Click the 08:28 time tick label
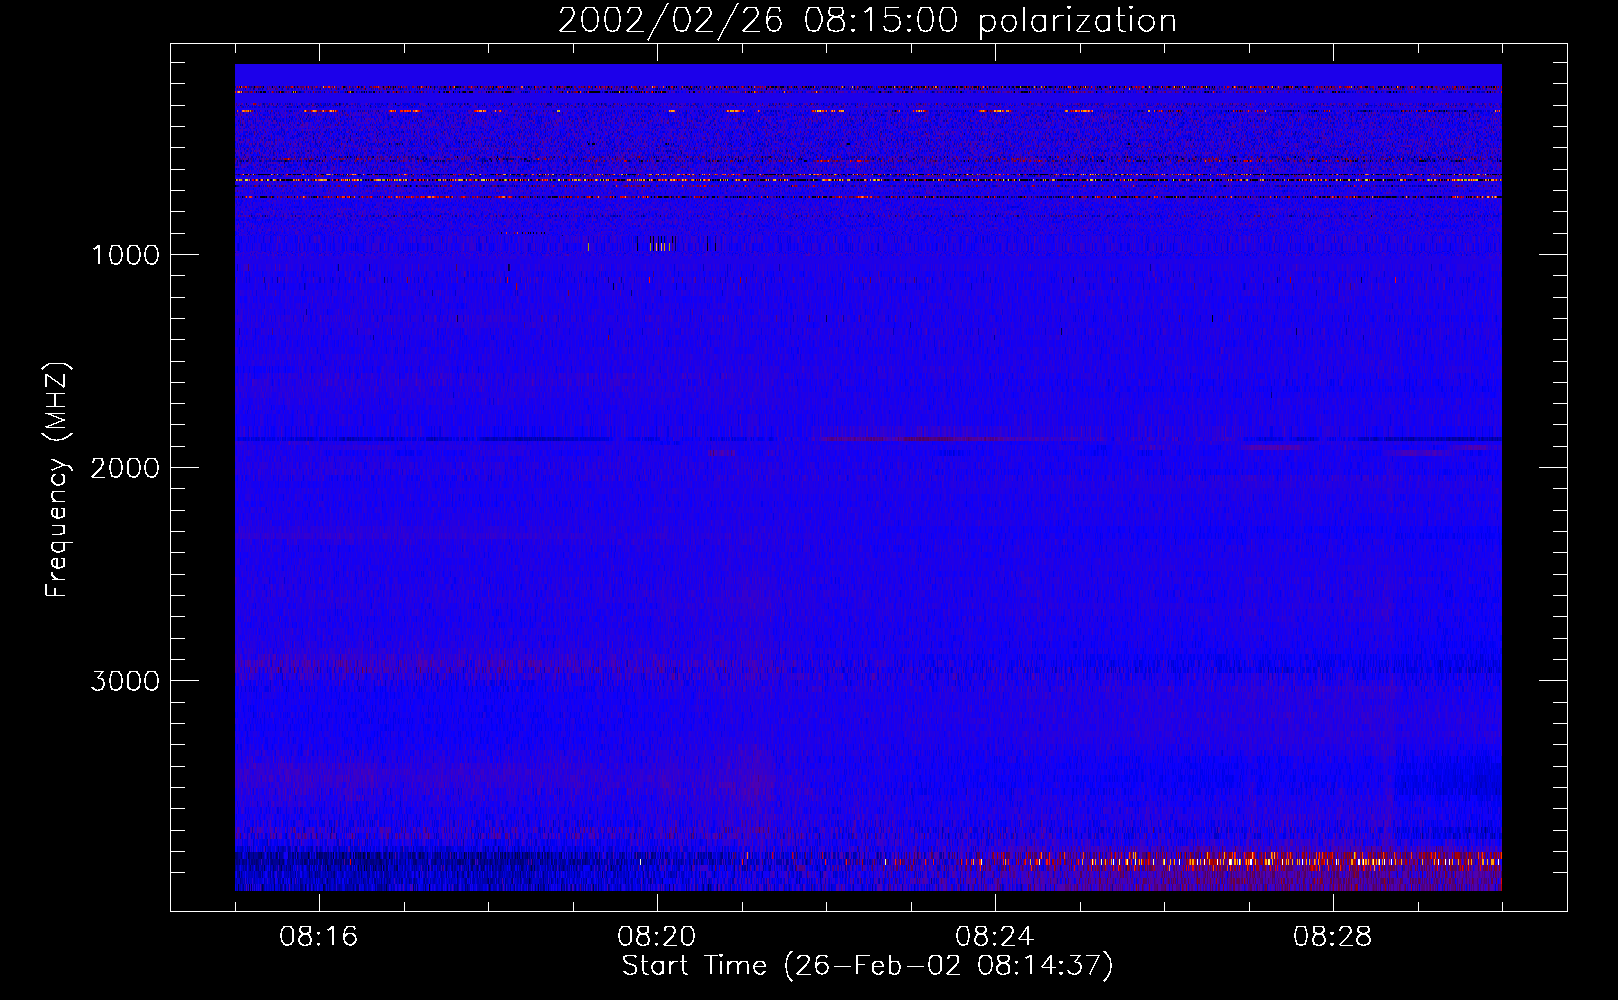The height and width of the screenshot is (1000, 1618). 1333,937
